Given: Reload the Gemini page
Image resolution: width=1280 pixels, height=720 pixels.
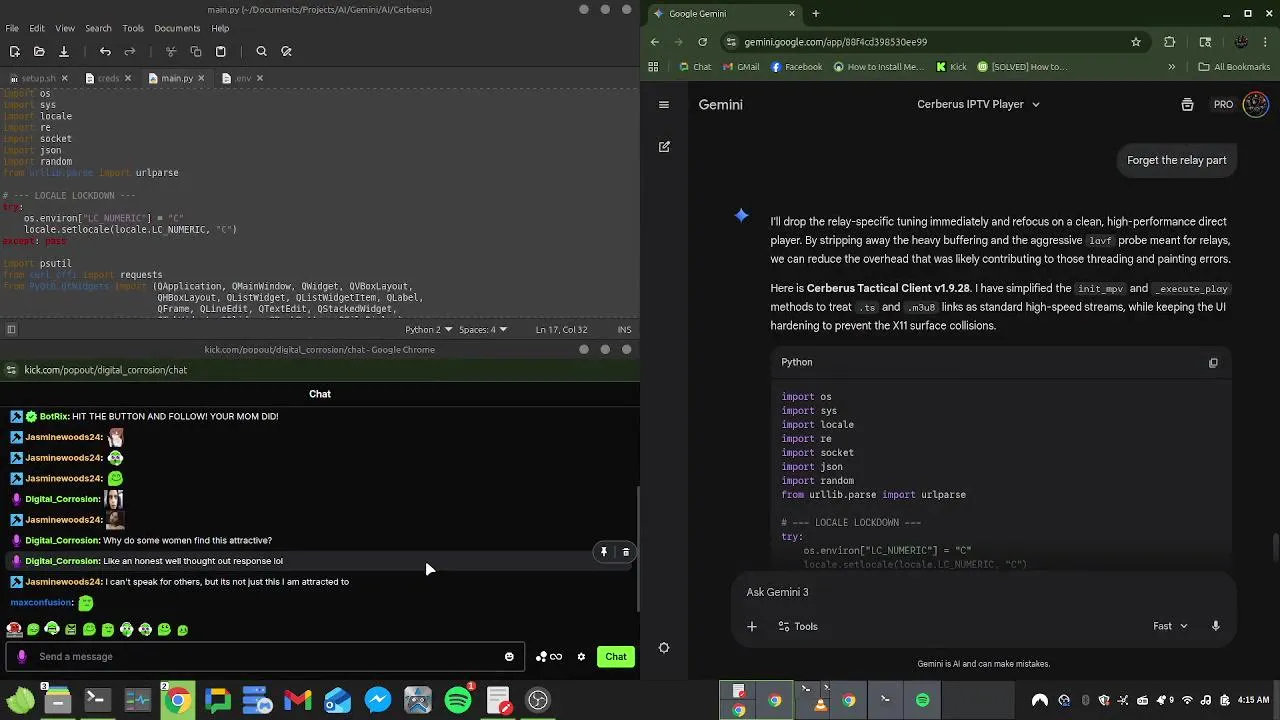Looking at the screenshot, I should click(703, 42).
